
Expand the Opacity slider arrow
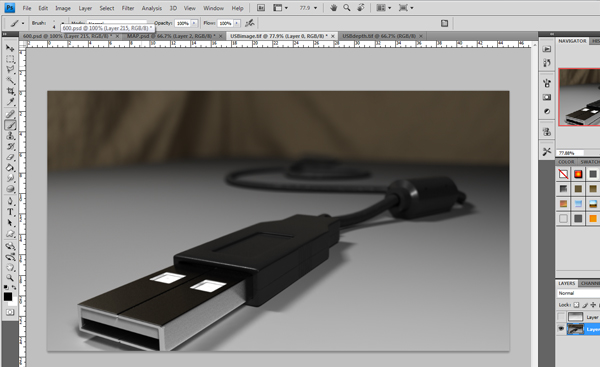(x=194, y=23)
